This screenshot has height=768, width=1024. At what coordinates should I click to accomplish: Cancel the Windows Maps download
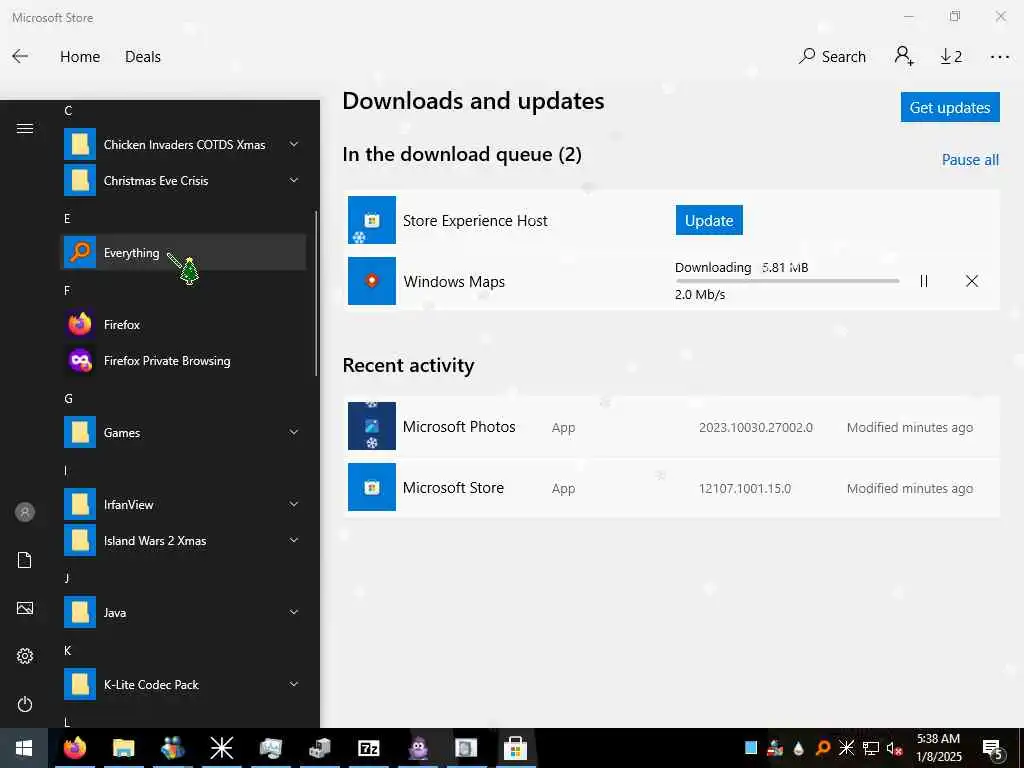pyautogui.click(x=971, y=281)
